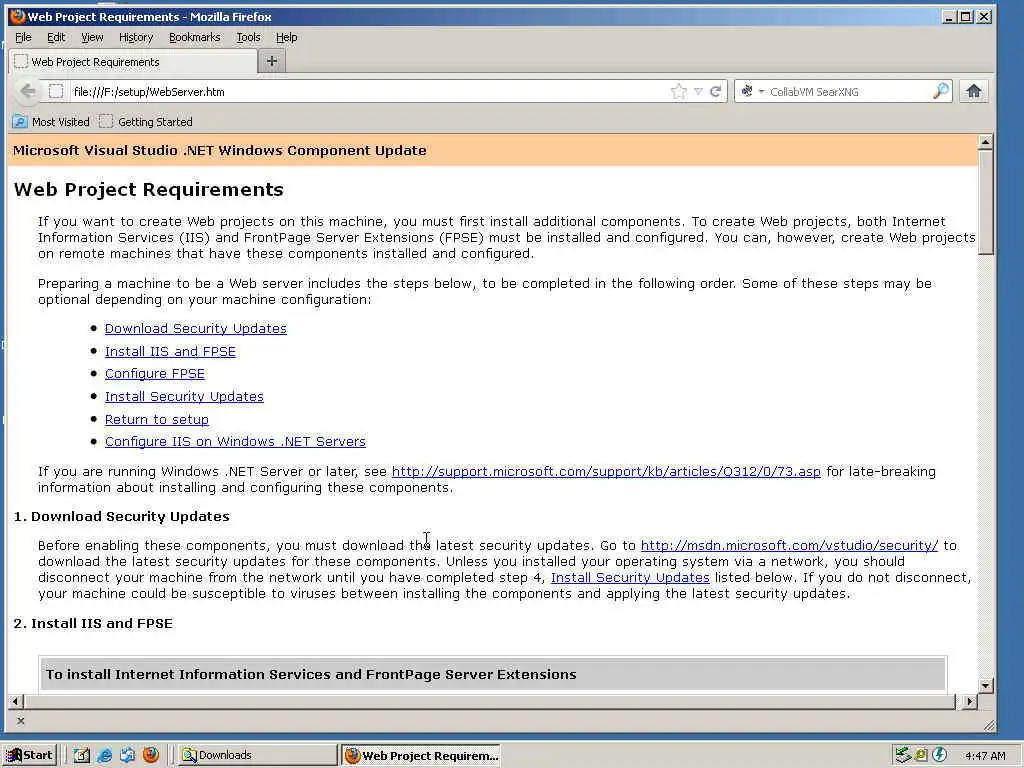Viewport: 1024px width, 768px height.
Task: Open the Edit menu
Action: coord(56,37)
